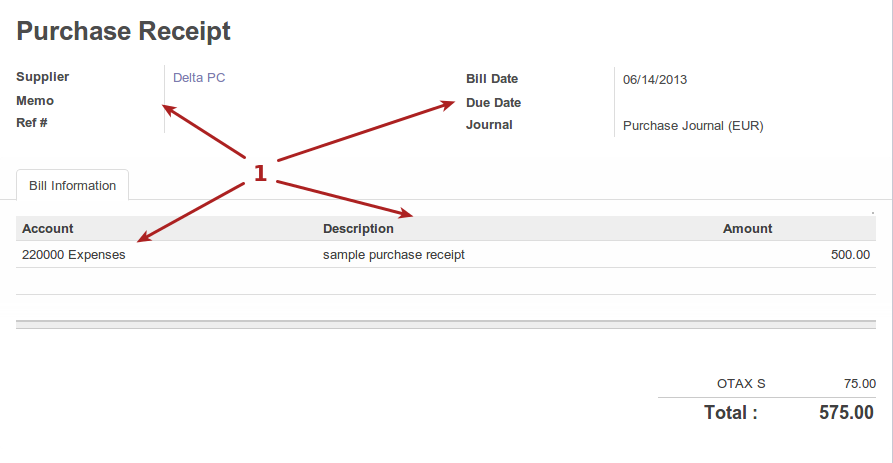The width and height of the screenshot is (893, 463).
Task: Click the Due Date field label
Action: [x=493, y=103]
